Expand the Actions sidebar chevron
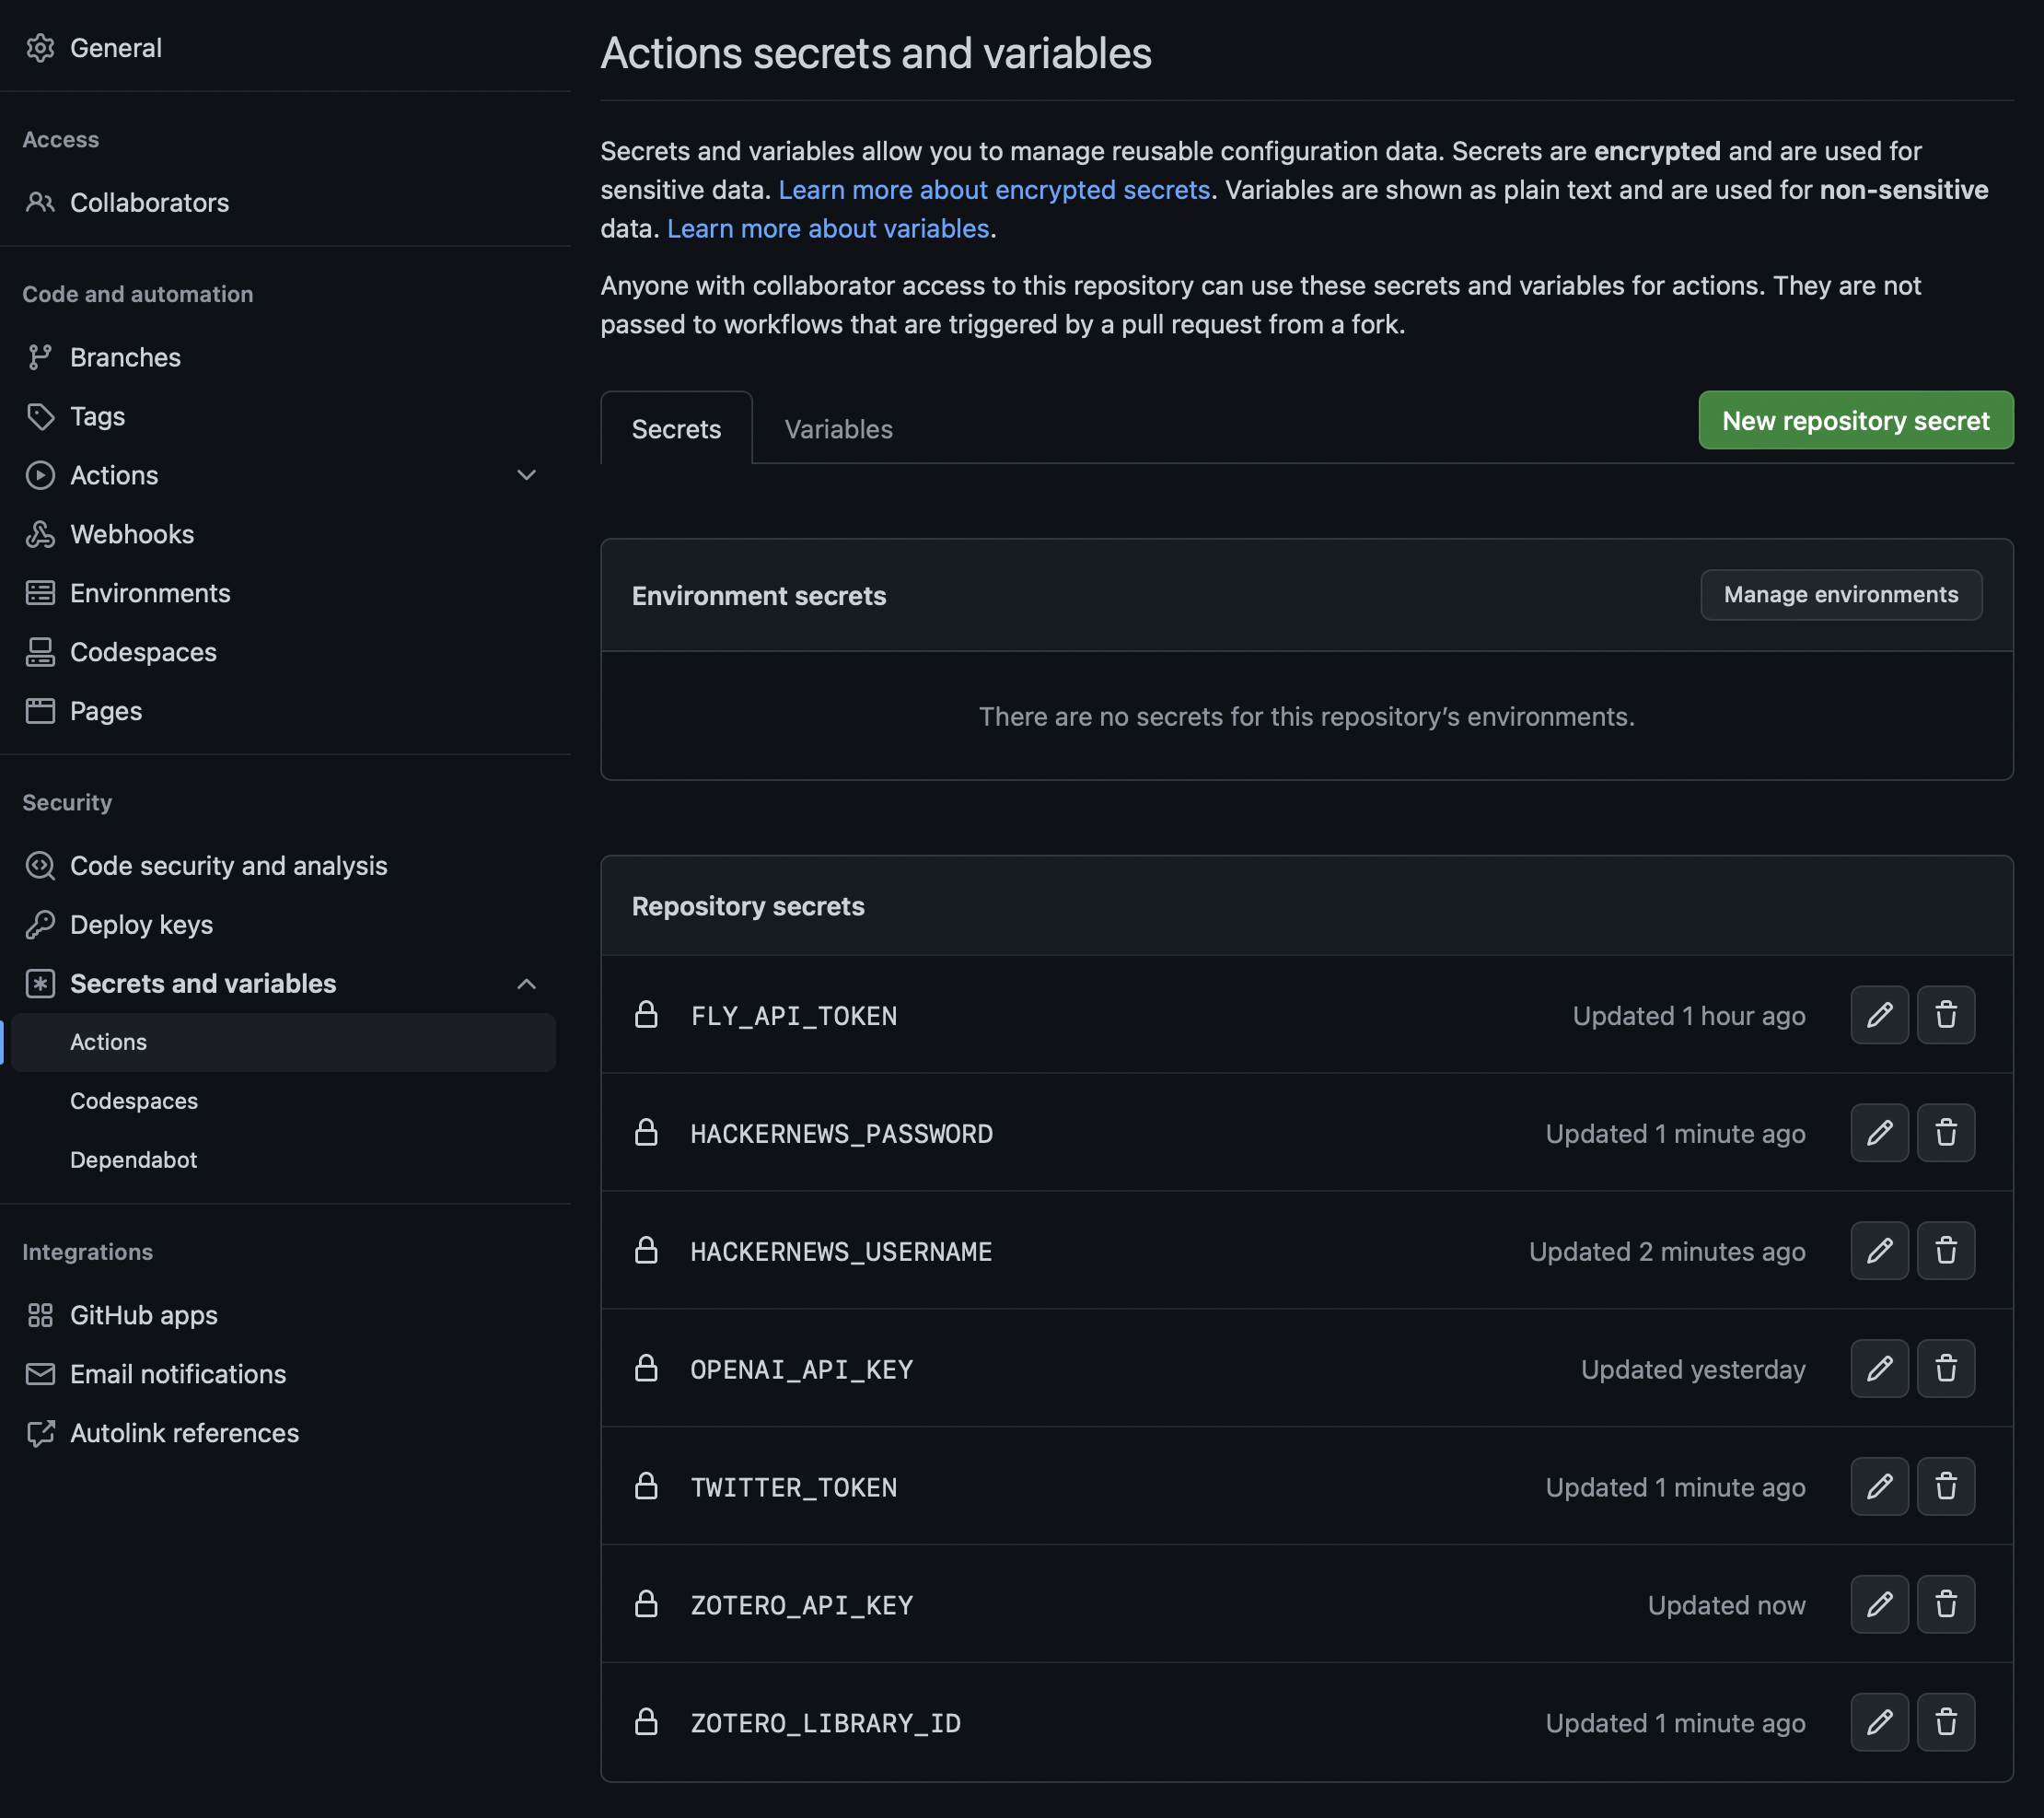This screenshot has height=1818, width=2044. (x=526, y=475)
